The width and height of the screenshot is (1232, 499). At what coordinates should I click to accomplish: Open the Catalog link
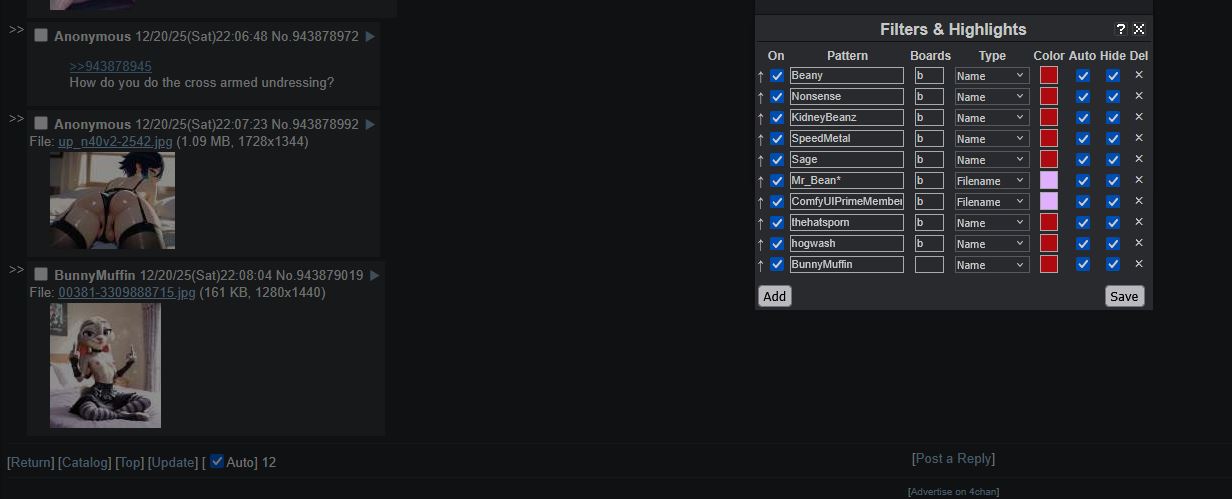tap(85, 463)
